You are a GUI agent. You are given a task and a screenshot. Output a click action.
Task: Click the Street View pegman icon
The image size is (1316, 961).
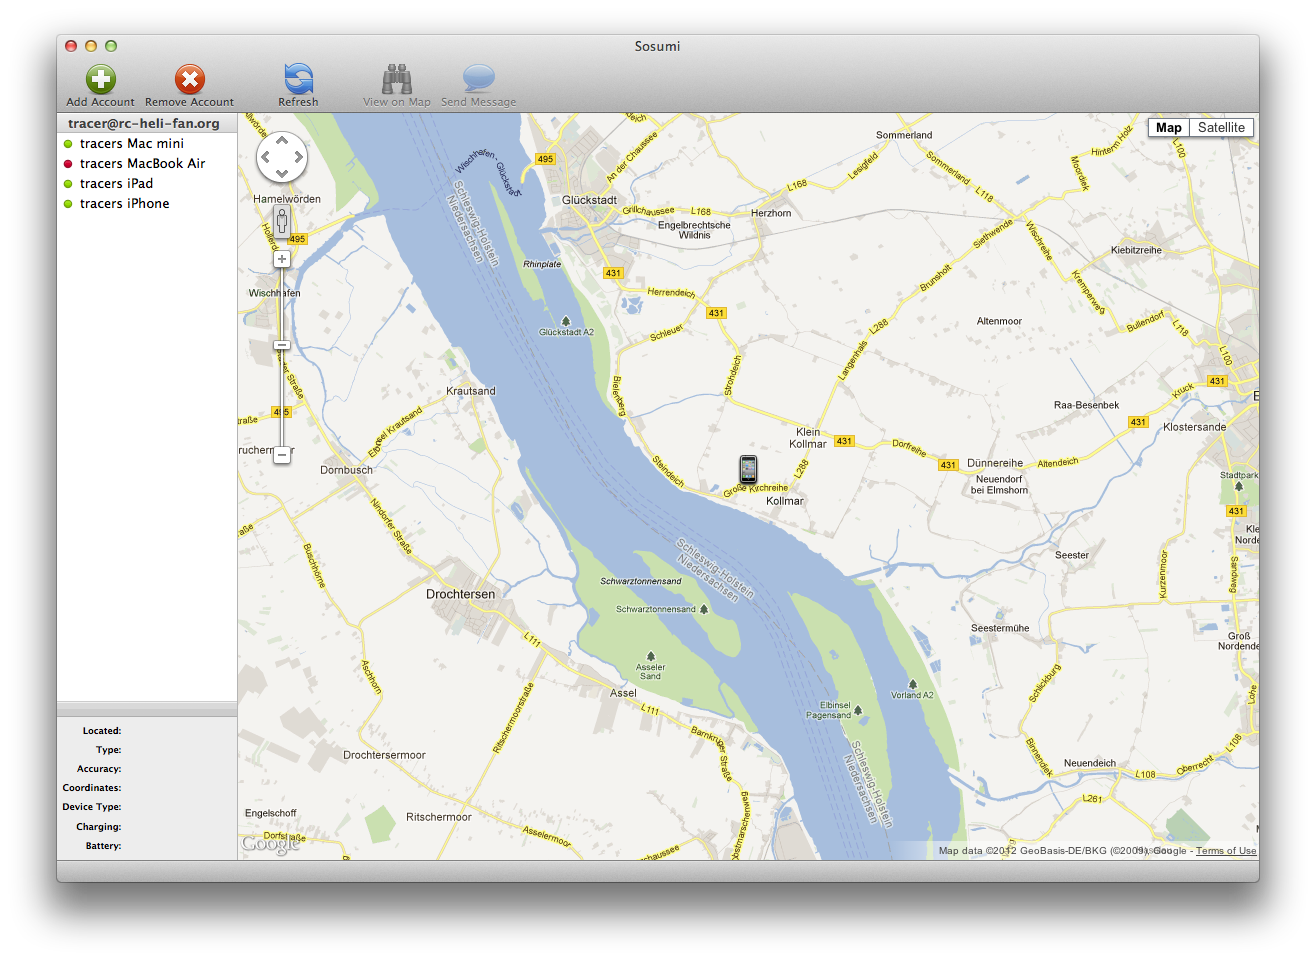(282, 222)
